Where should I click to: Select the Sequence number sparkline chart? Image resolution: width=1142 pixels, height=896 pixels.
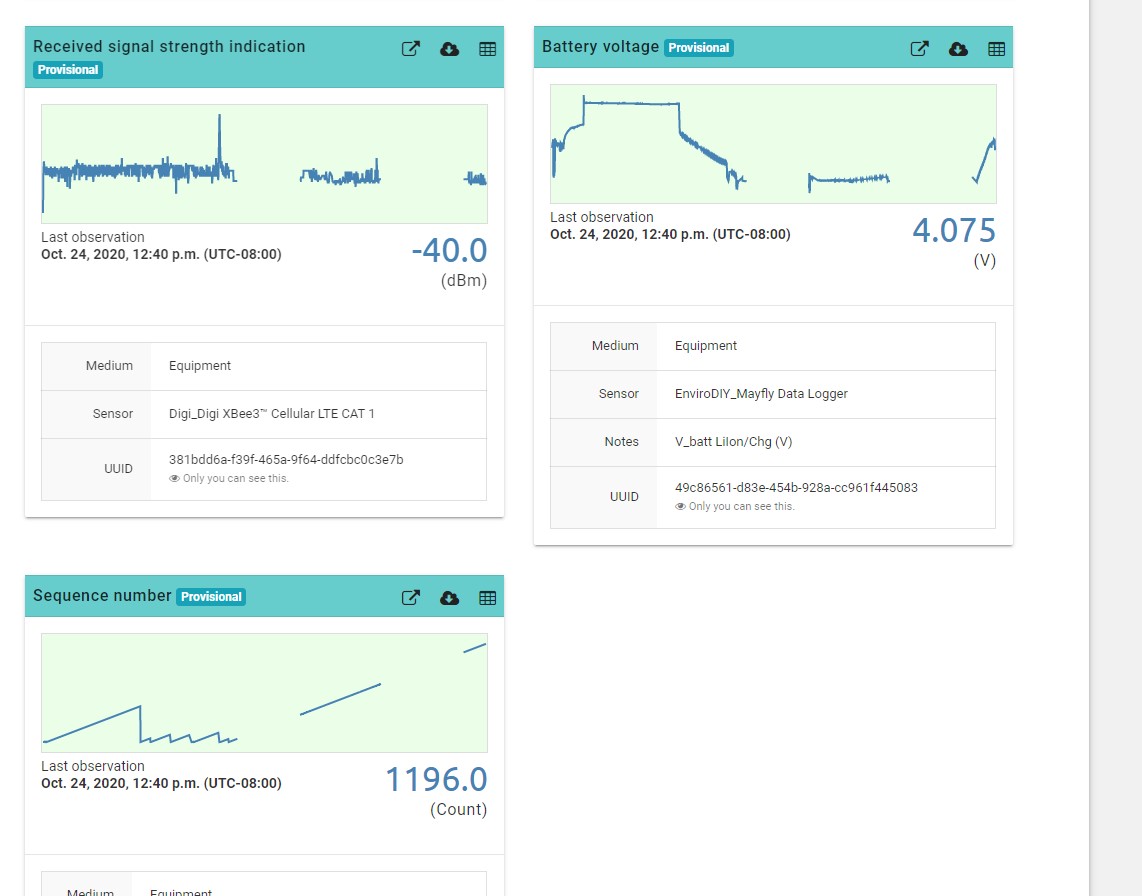[x=263, y=692]
